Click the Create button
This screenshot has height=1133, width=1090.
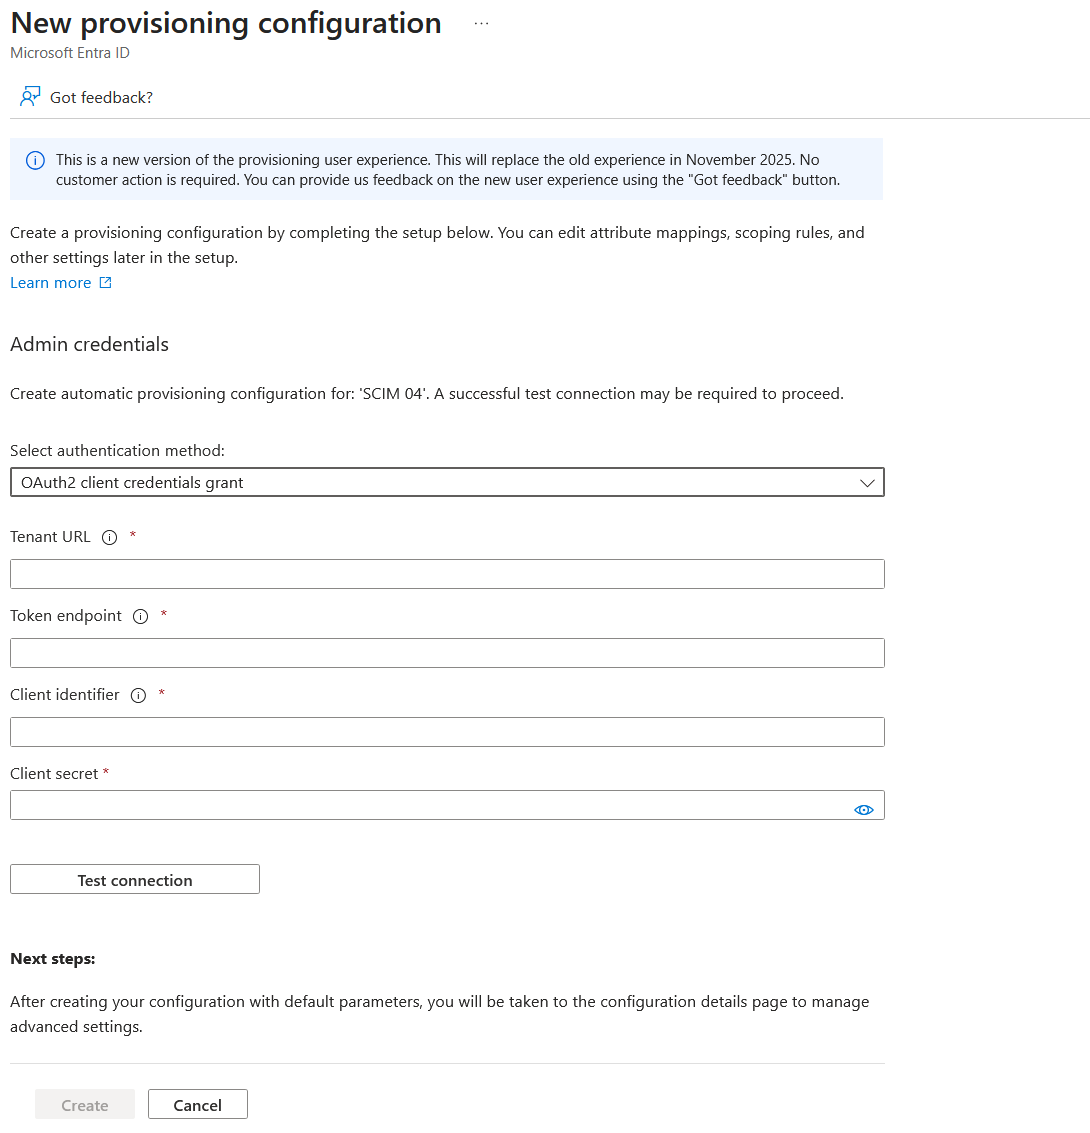[x=85, y=1105]
